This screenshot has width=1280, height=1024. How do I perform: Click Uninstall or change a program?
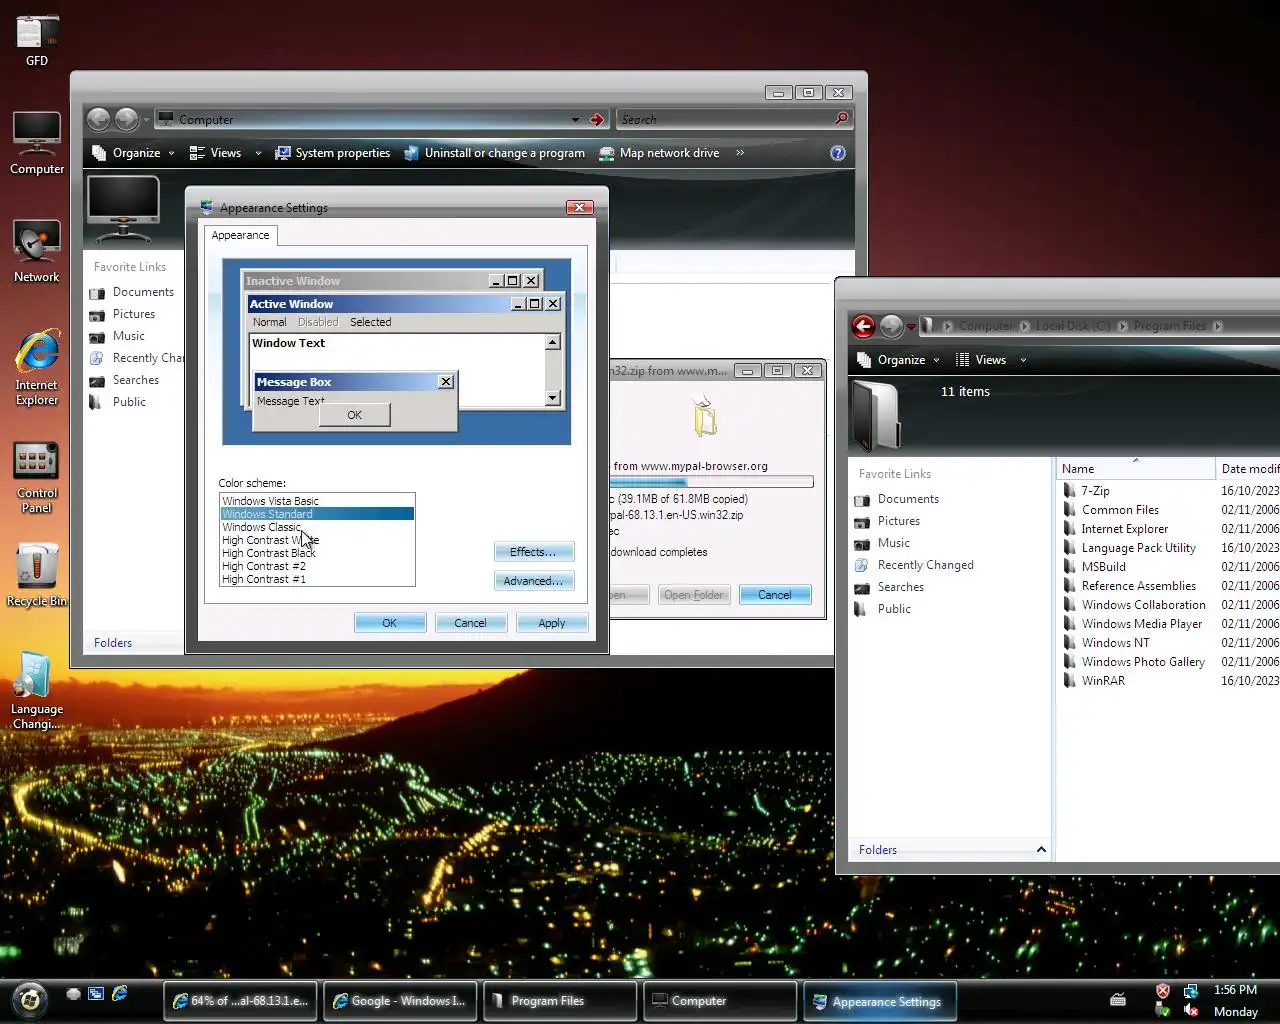pos(494,153)
